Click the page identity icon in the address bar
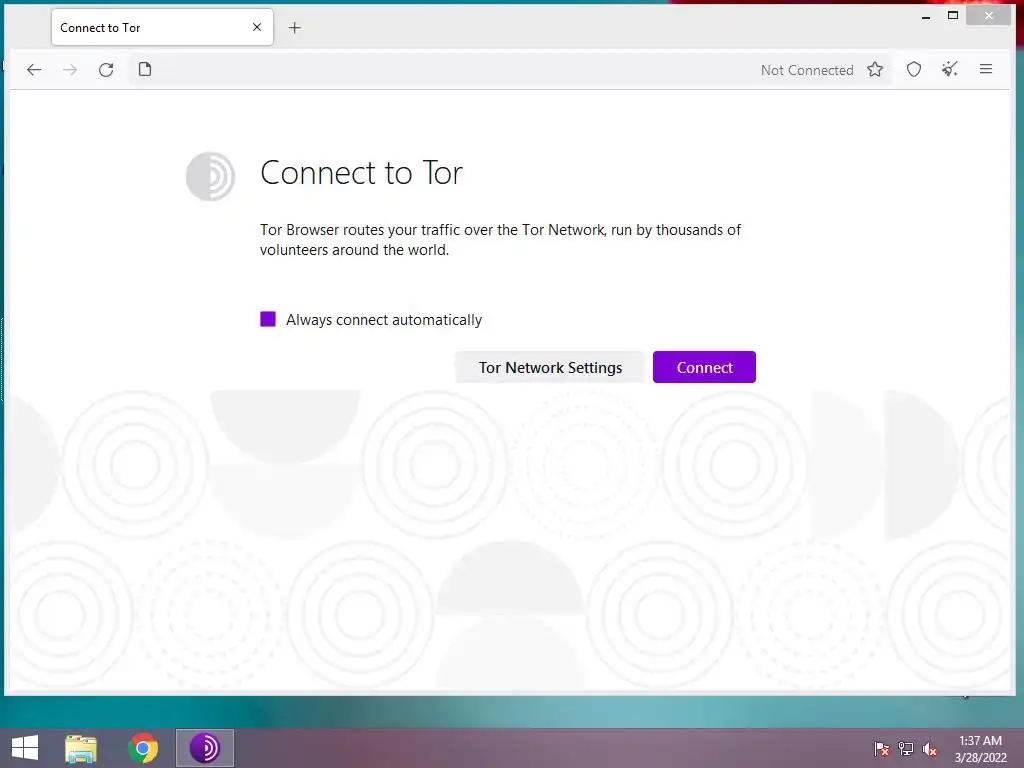 coord(145,69)
